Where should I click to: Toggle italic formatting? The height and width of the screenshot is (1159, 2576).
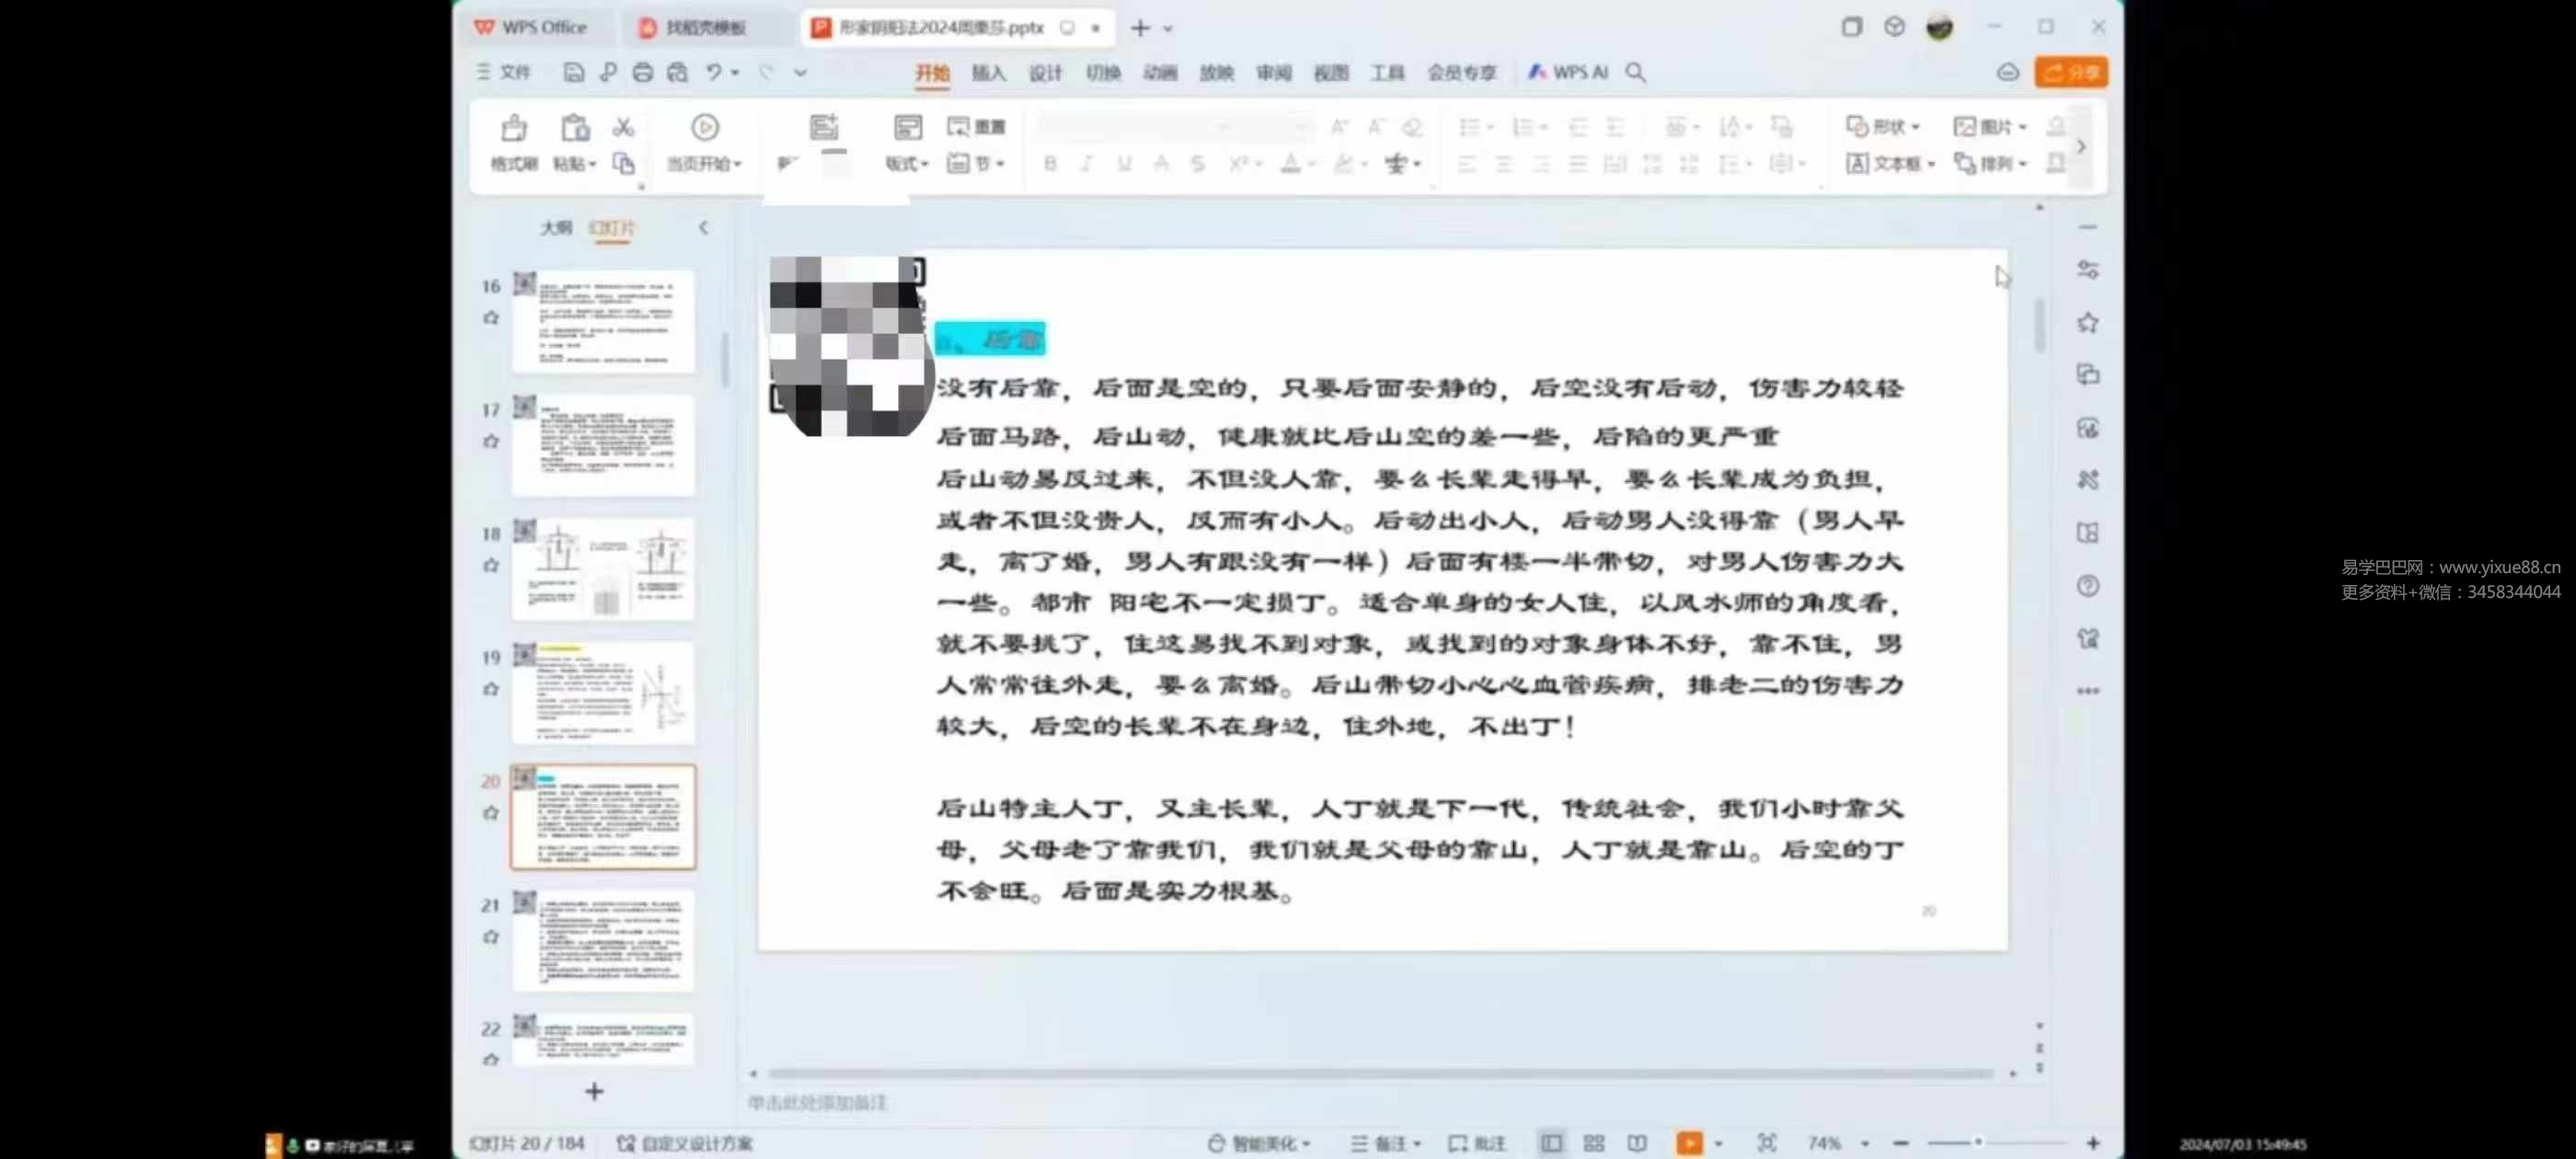coord(1086,163)
